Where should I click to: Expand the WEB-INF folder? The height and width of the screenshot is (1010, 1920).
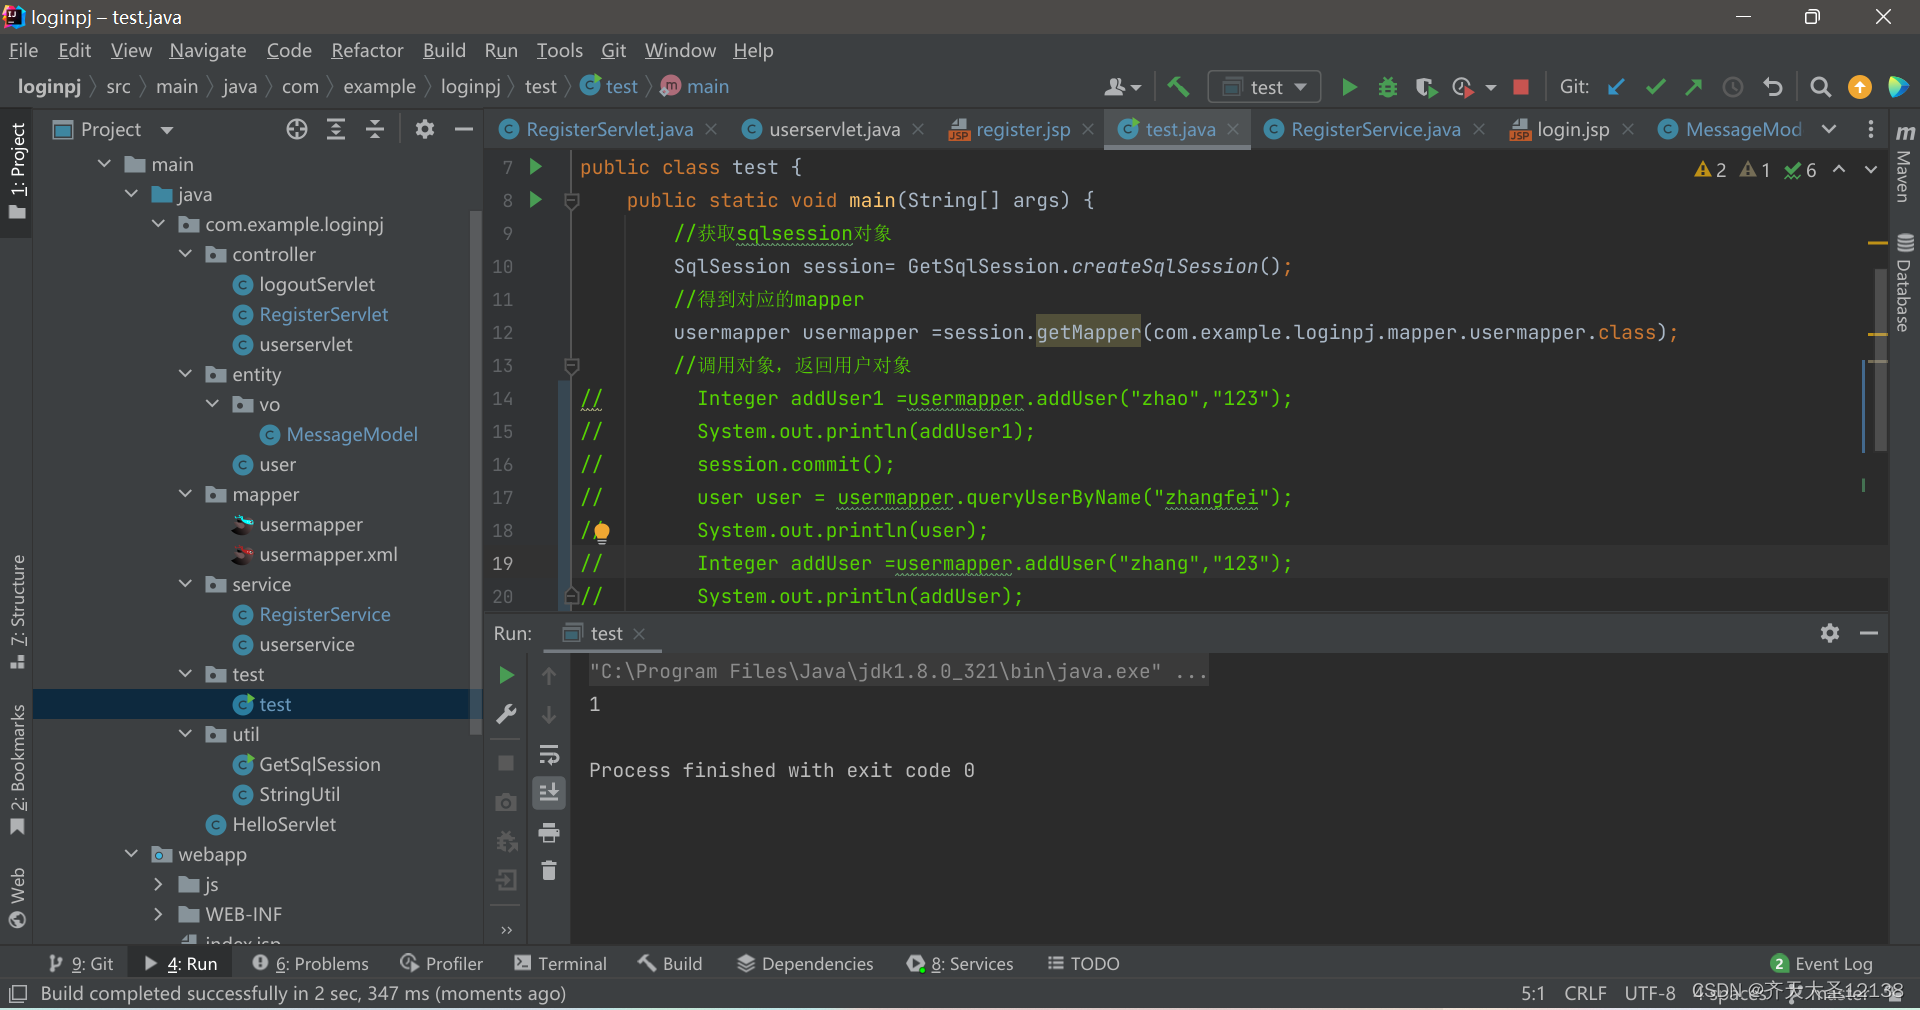(x=158, y=914)
